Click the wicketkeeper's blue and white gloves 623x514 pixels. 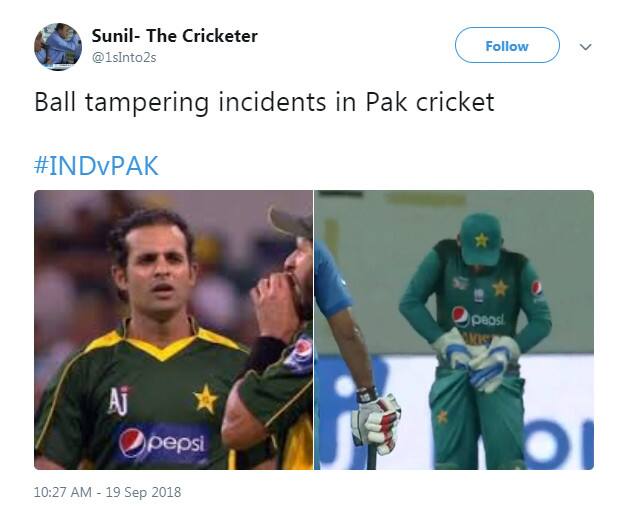point(477,359)
